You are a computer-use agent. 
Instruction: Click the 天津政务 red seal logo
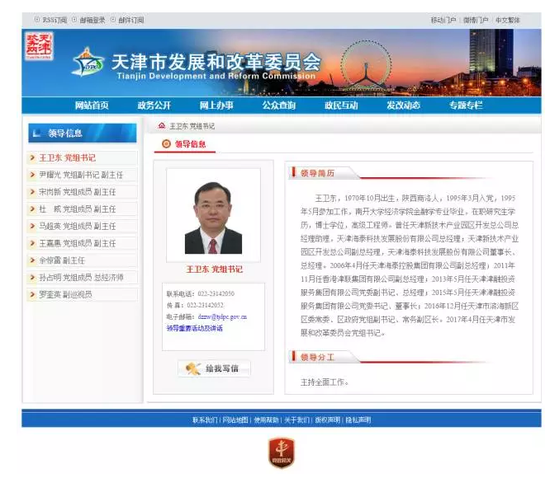[39, 46]
